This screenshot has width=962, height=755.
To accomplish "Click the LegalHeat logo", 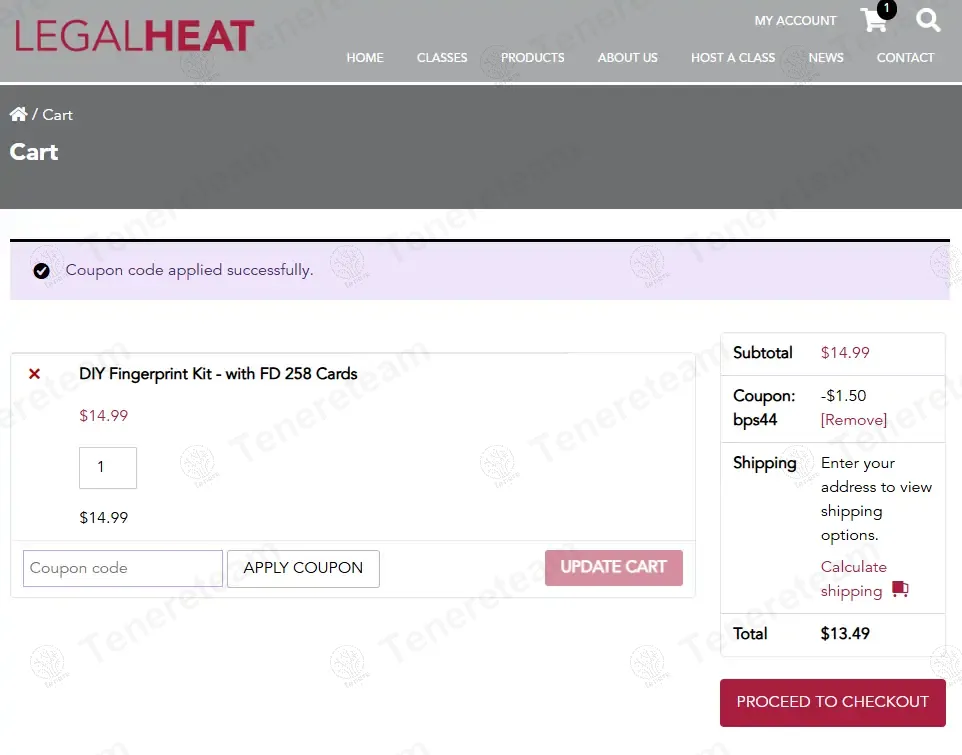I will click(x=134, y=36).
